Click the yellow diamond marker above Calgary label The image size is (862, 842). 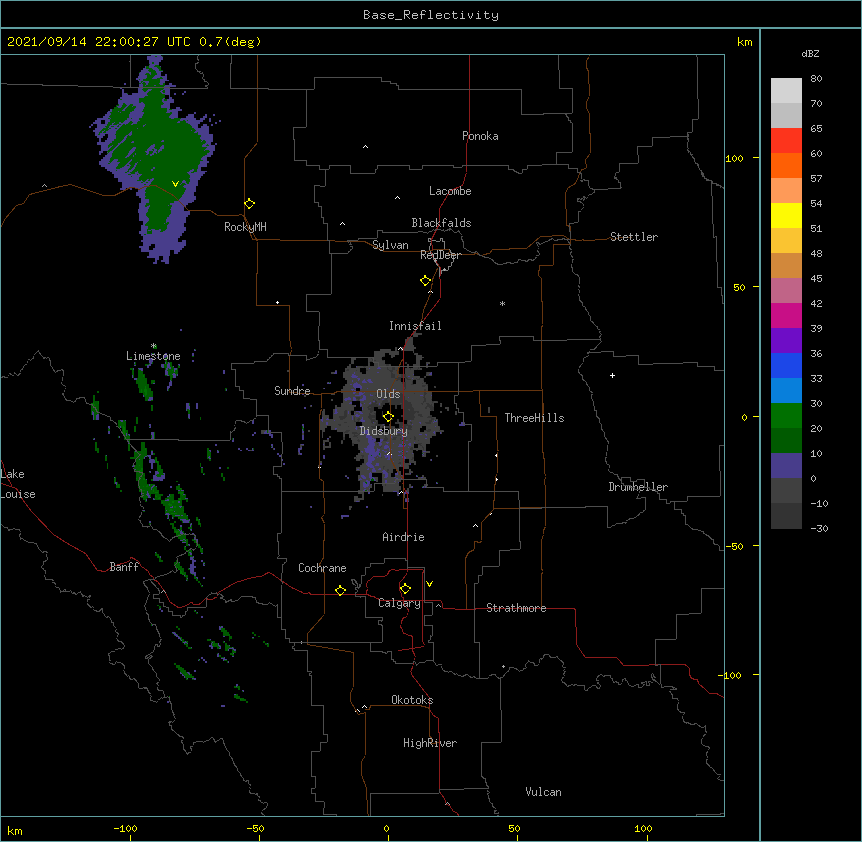pyautogui.click(x=405, y=589)
